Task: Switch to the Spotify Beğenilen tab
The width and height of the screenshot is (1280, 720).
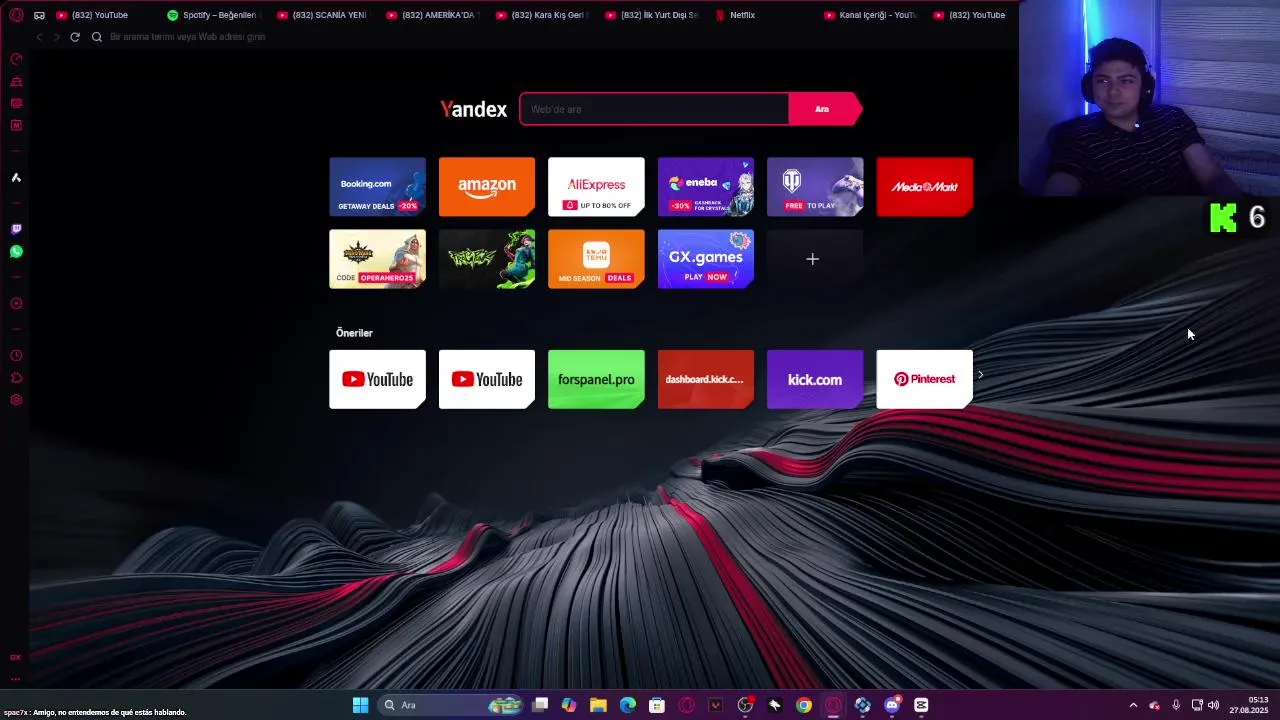Action: pos(212,15)
